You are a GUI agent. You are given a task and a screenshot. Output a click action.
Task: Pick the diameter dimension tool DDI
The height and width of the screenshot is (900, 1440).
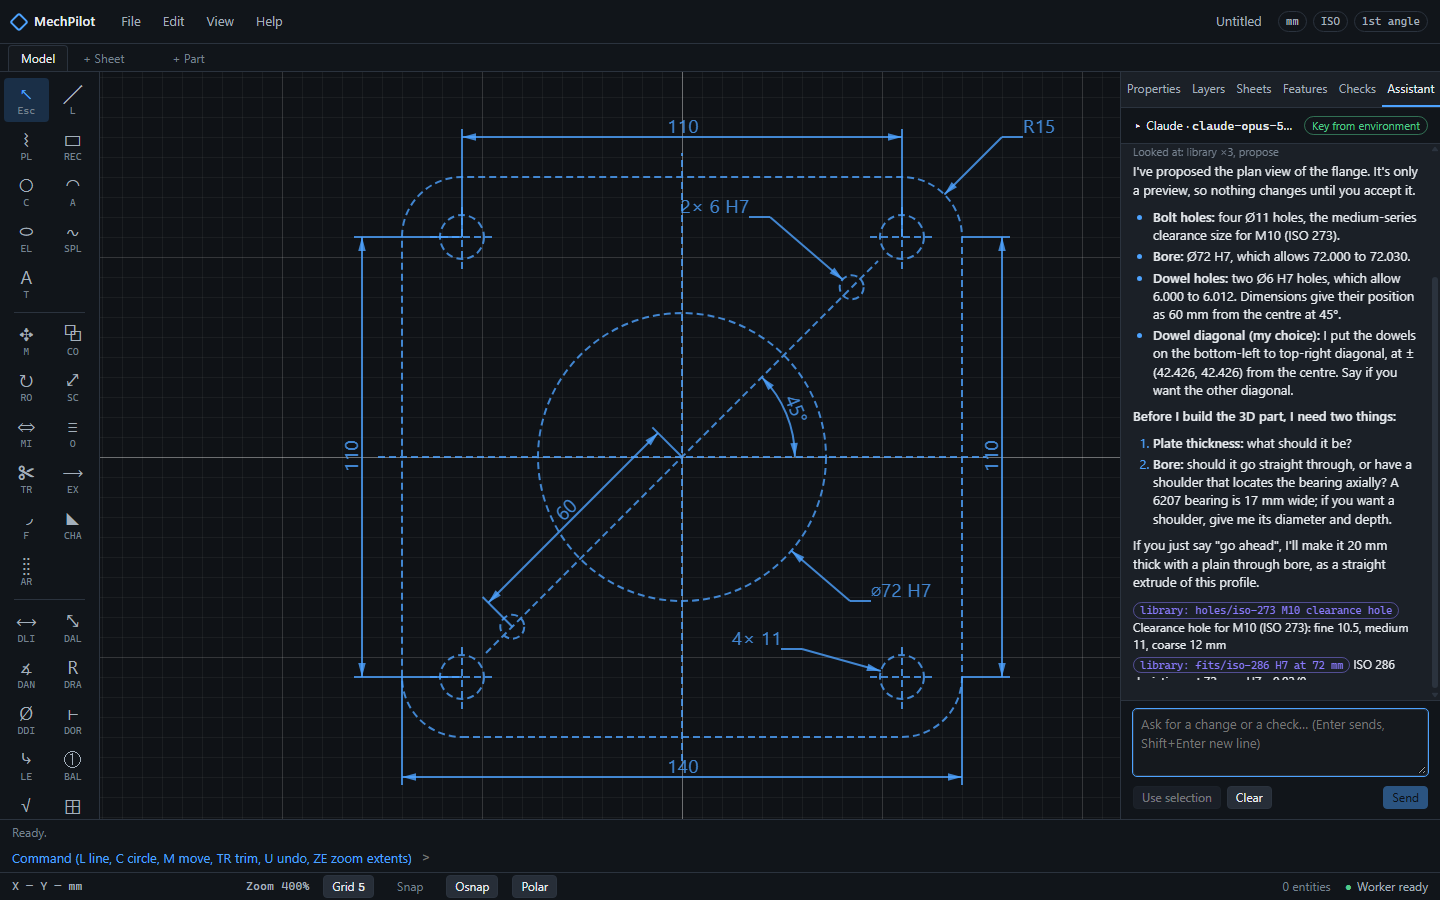[26, 720]
